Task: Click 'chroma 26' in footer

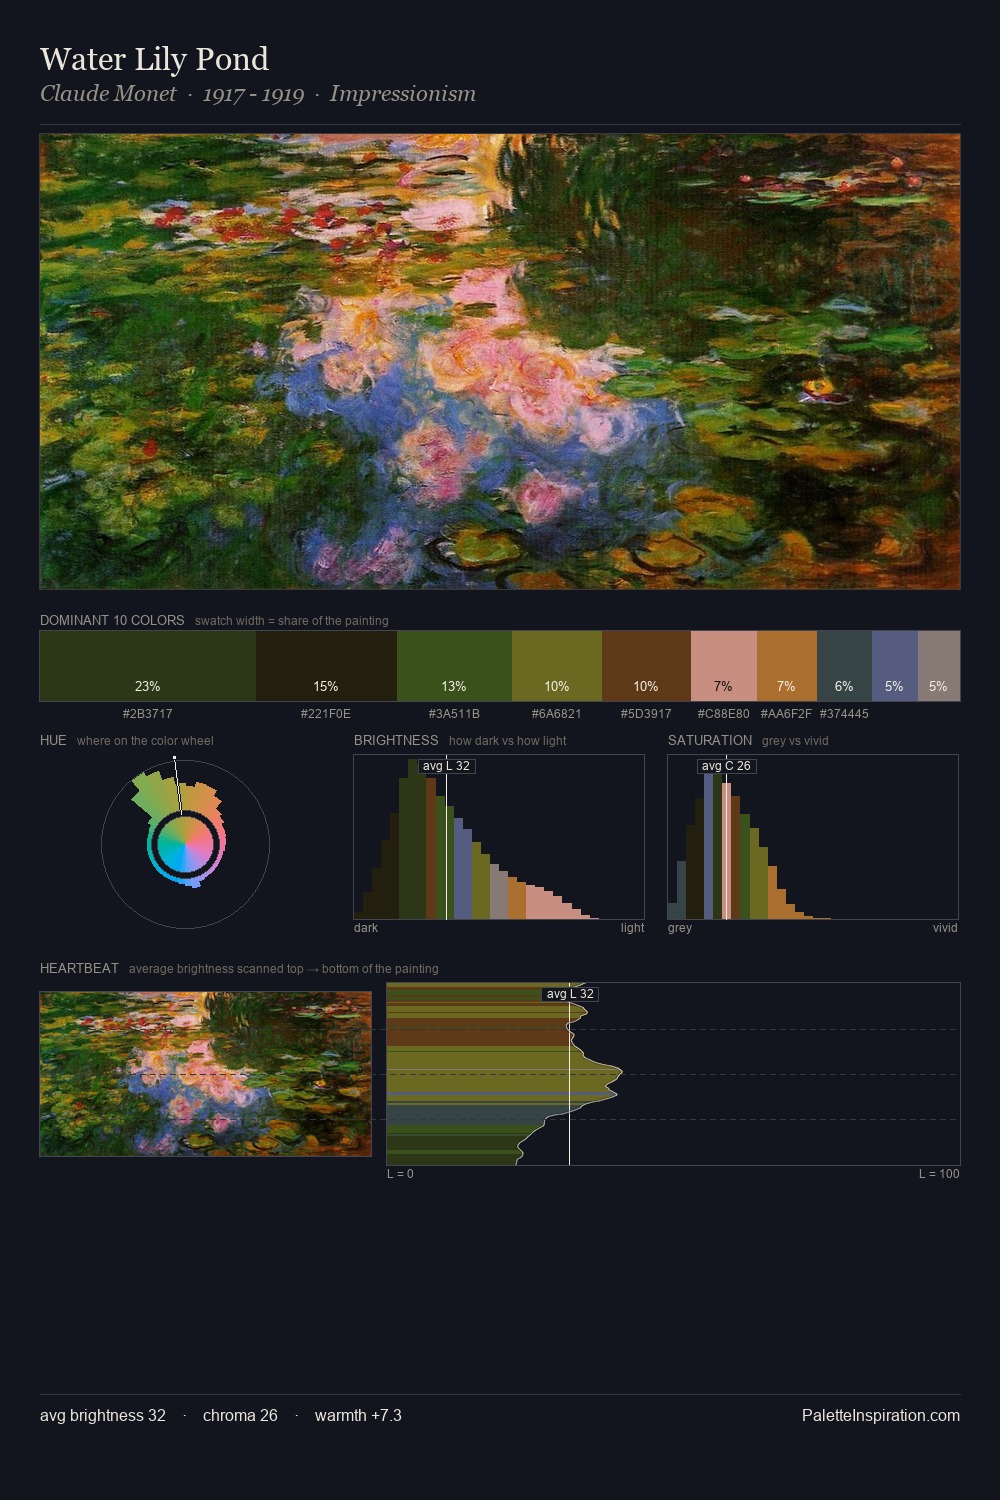Action: [x=240, y=1415]
